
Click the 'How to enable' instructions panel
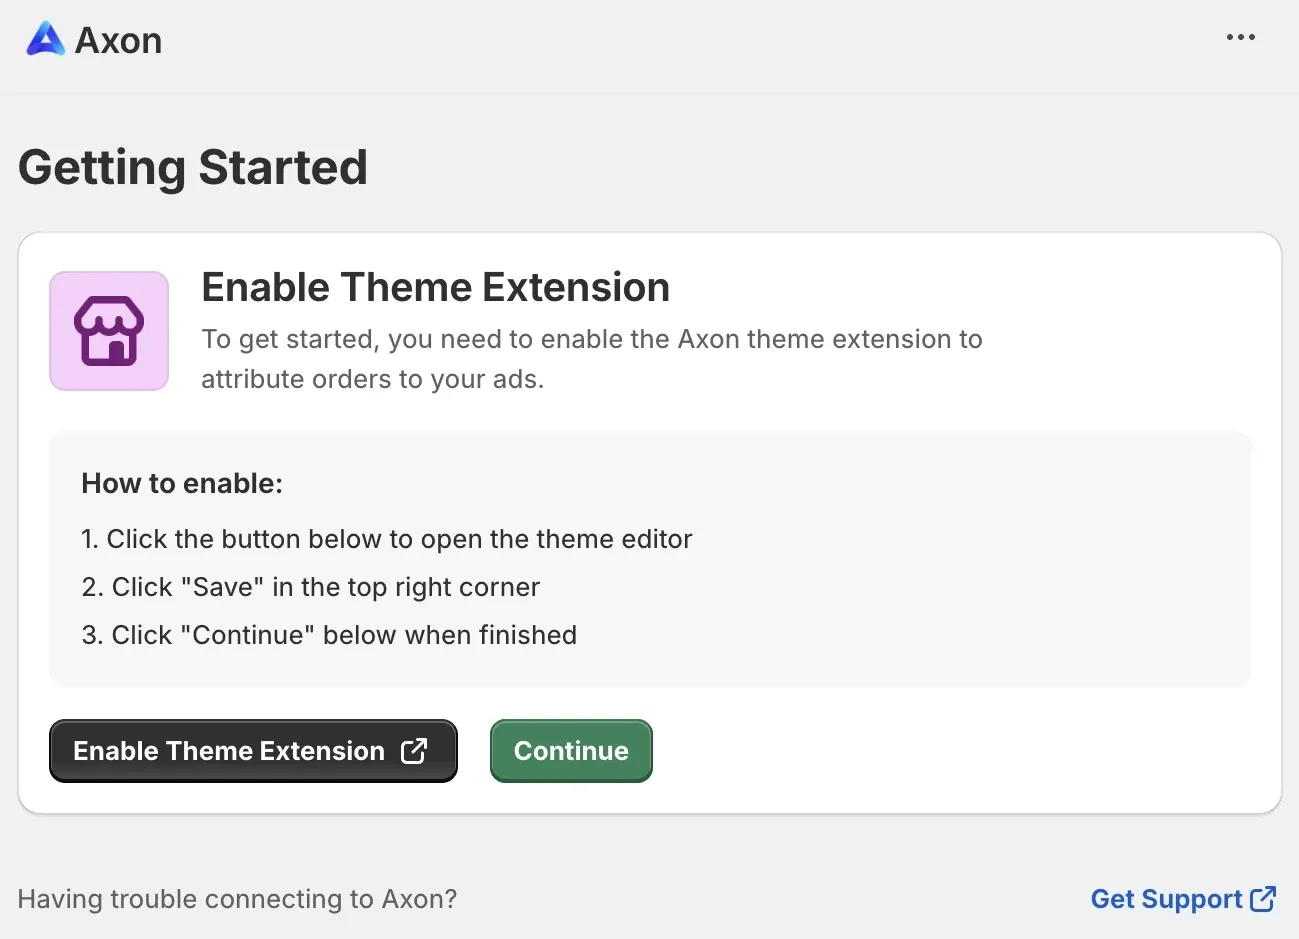[x=649, y=558]
